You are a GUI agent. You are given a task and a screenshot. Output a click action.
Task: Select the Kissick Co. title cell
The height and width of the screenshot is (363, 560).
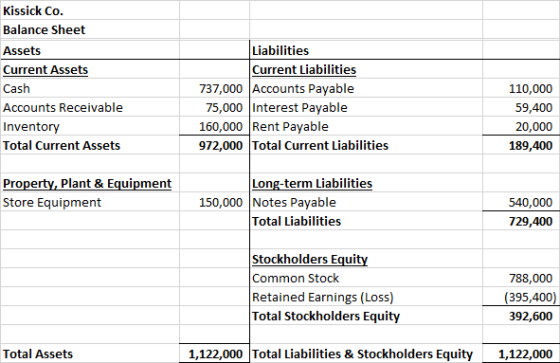pyautogui.click(x=33, y=11)
